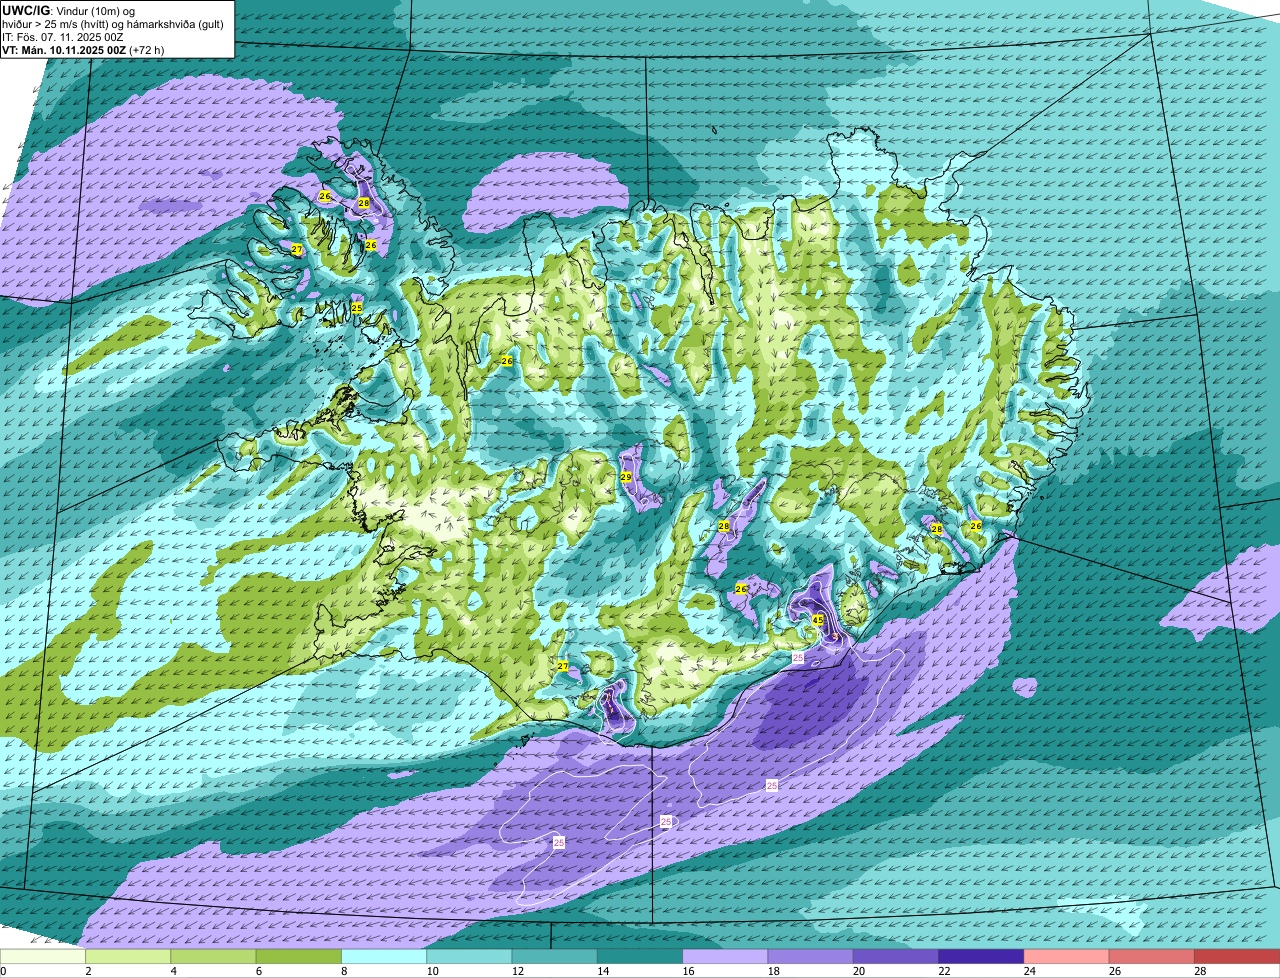Click the yellow 25 gust label in Westfjords
This screenshot has height=978, width=1280.
(357, 308)
